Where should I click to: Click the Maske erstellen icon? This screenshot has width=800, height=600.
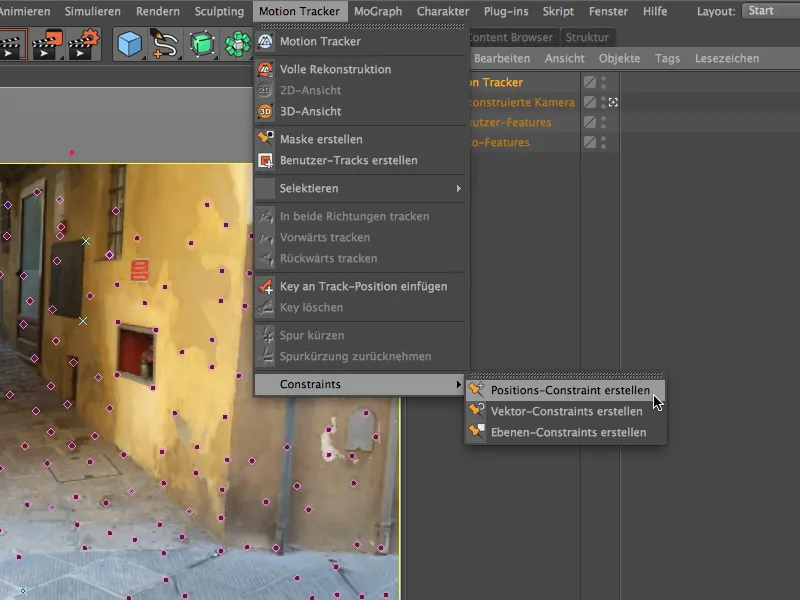click(x=265, y=139)
